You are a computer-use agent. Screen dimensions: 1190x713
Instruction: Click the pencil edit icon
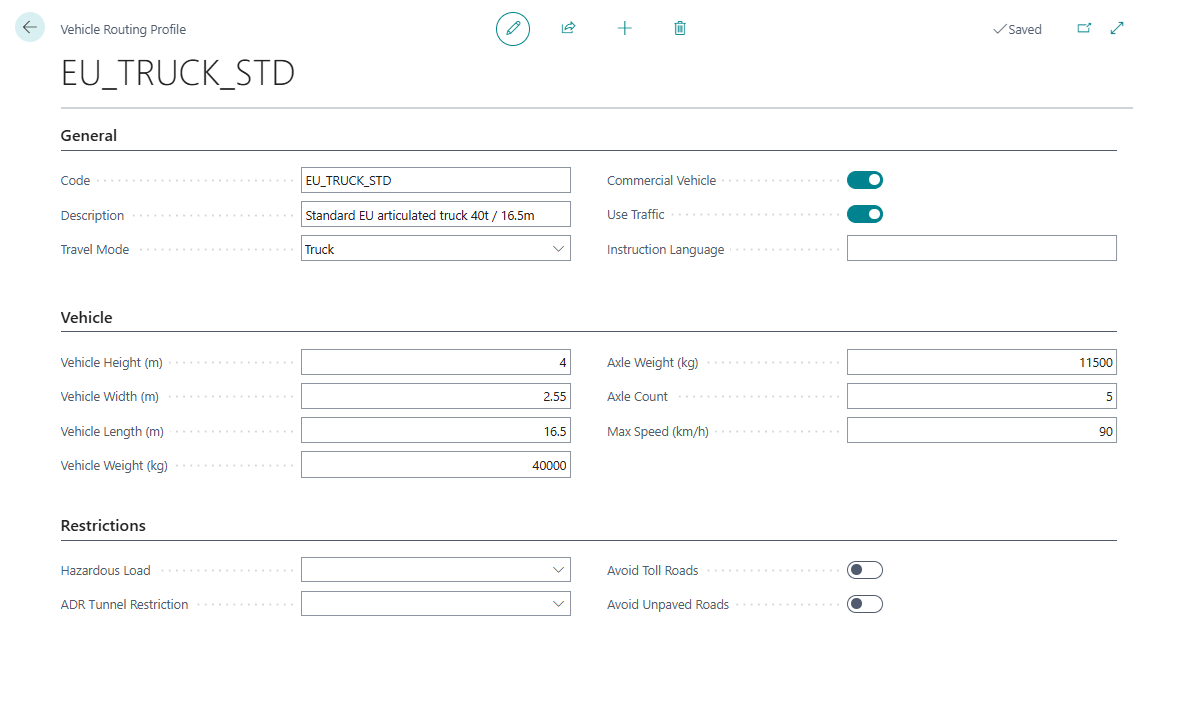click(513, 28)
